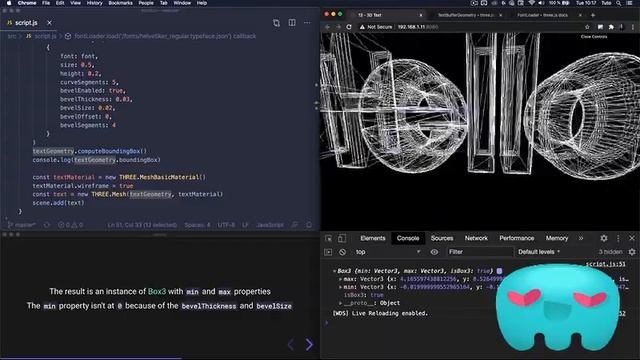Close the script.js editor tab

tap(49, 23)
